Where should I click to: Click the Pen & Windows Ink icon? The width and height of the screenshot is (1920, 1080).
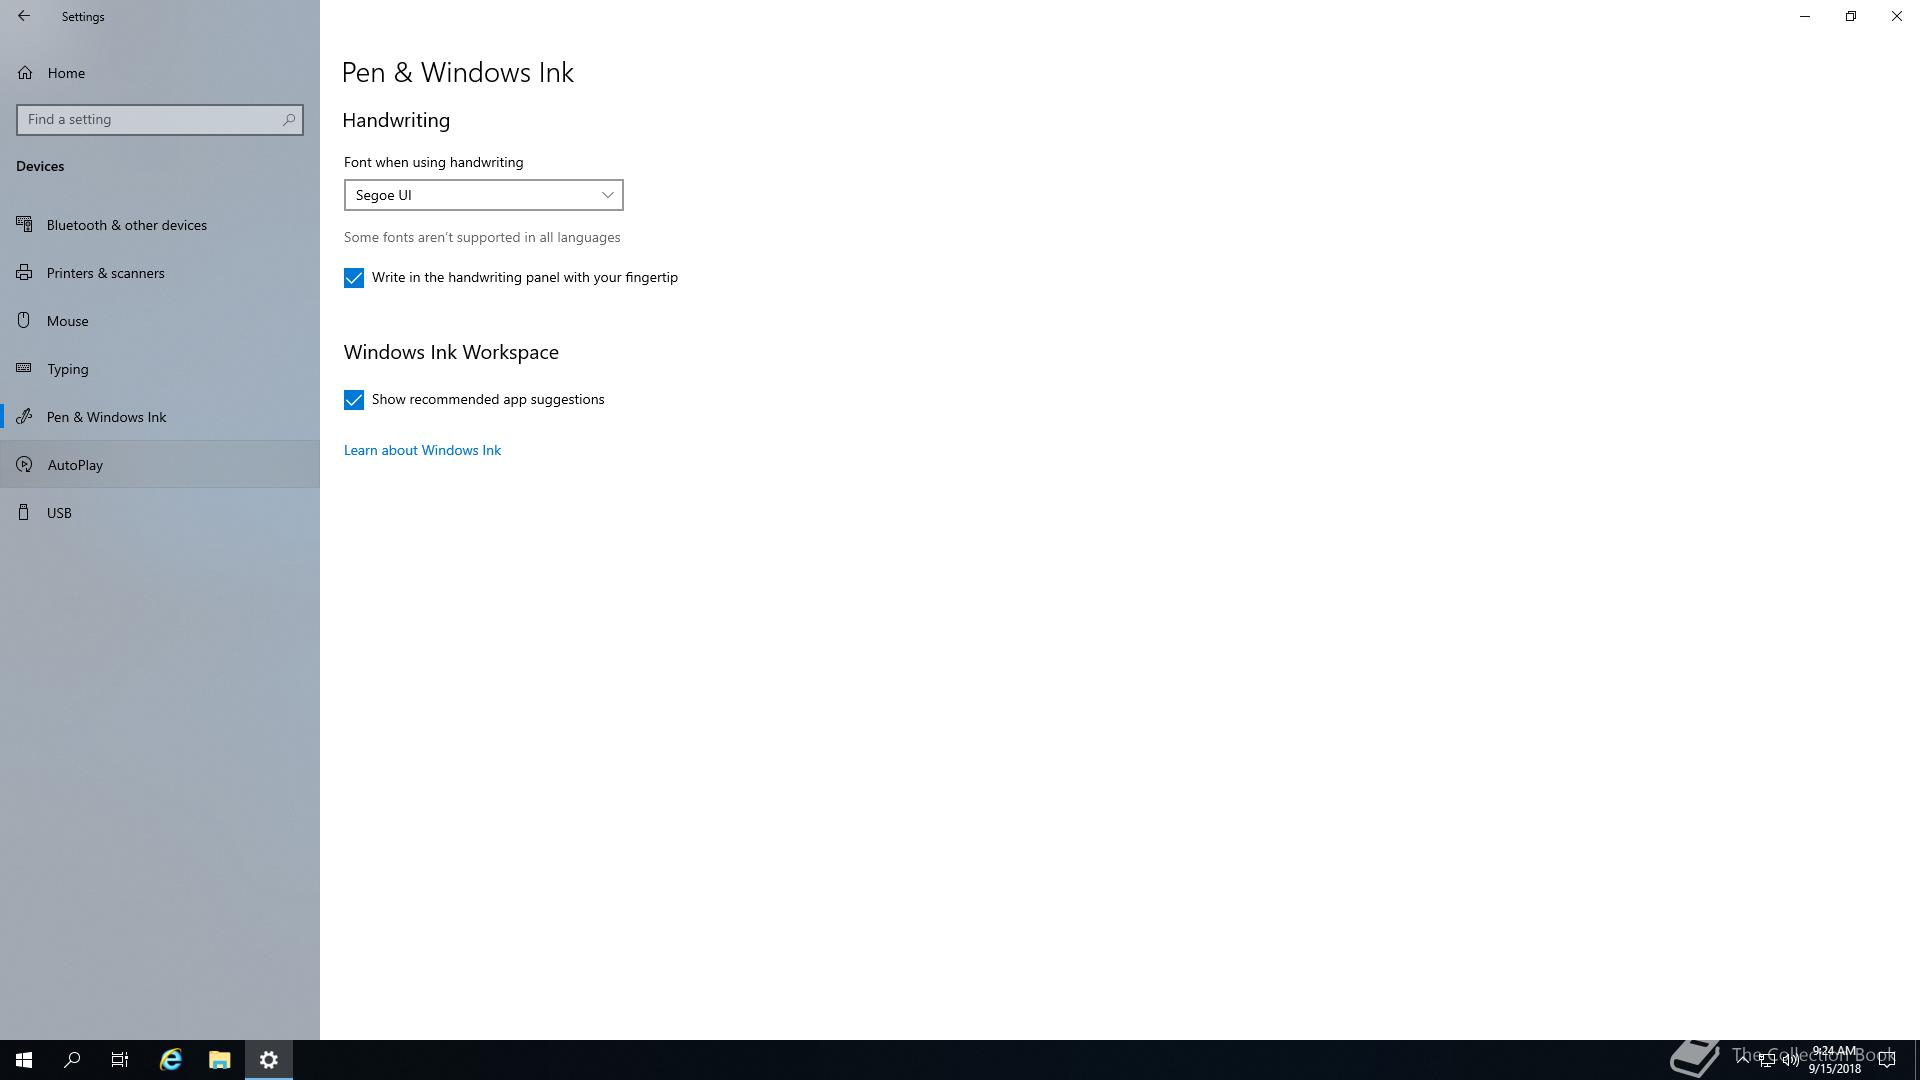24,417
